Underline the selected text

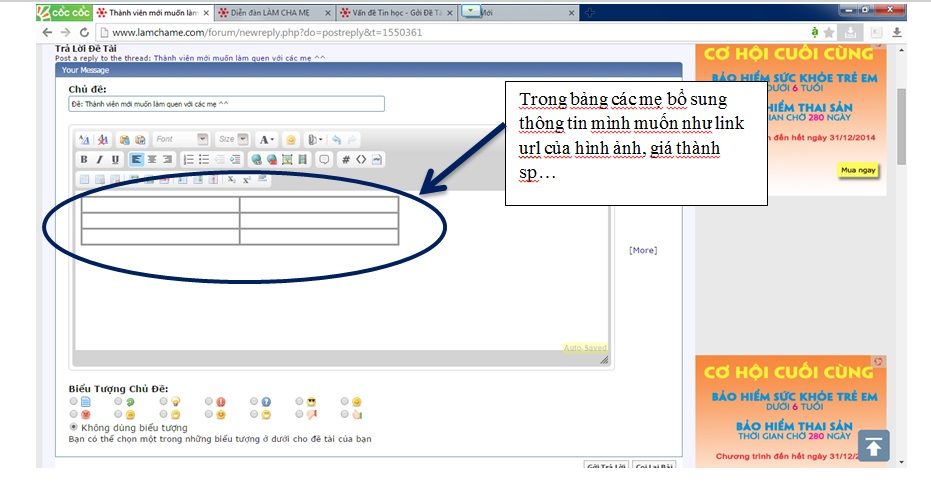point(115,159)
